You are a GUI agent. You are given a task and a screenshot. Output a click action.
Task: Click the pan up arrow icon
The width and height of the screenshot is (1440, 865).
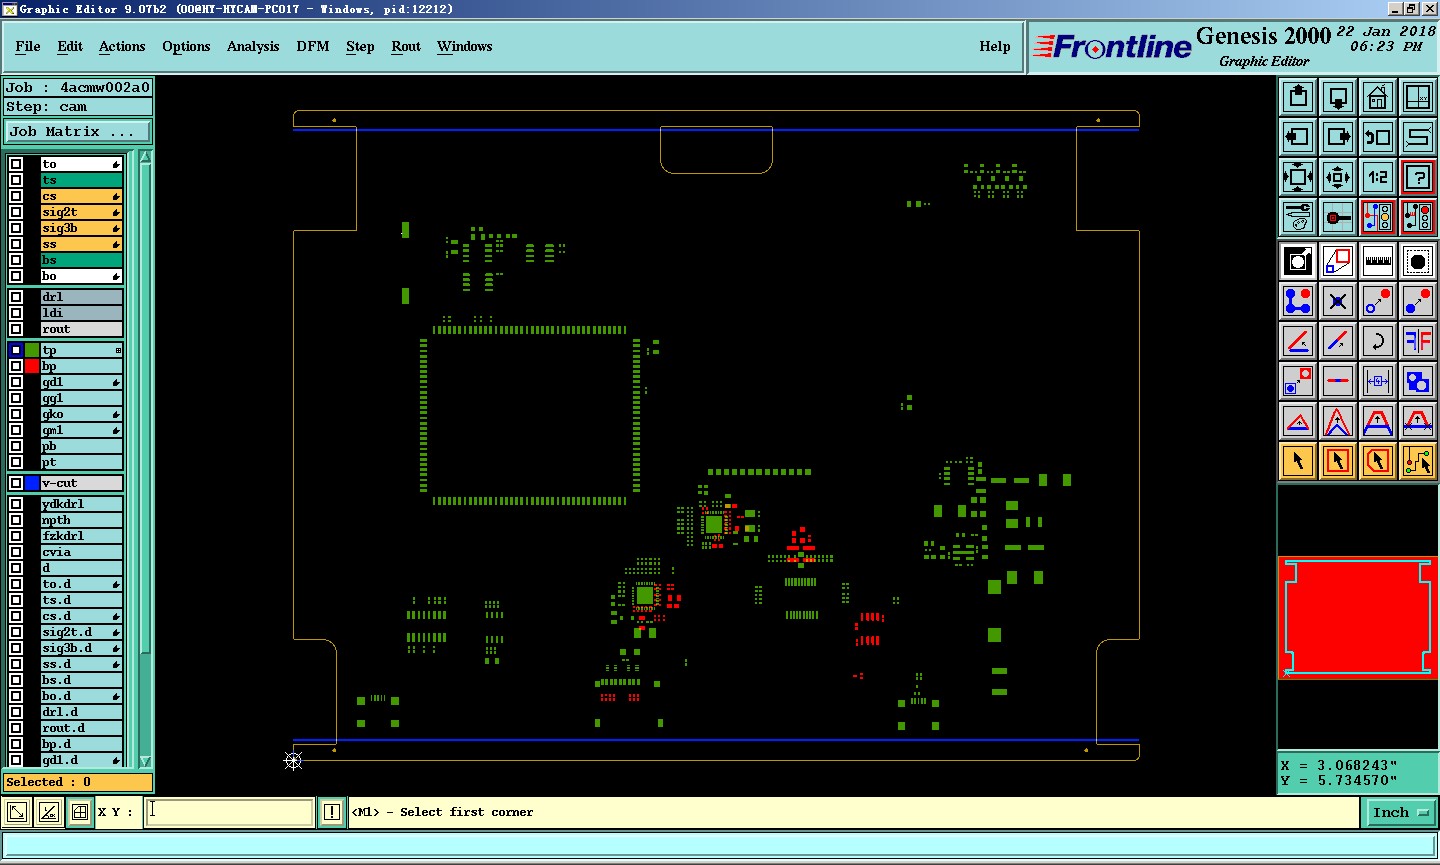pos(1298,97)
